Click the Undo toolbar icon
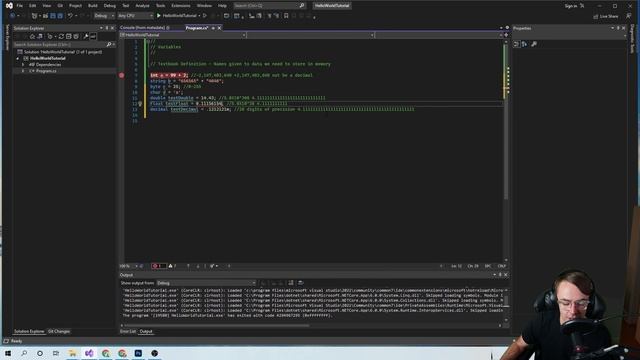The image size is (640, 360). (x=70, y=16)
